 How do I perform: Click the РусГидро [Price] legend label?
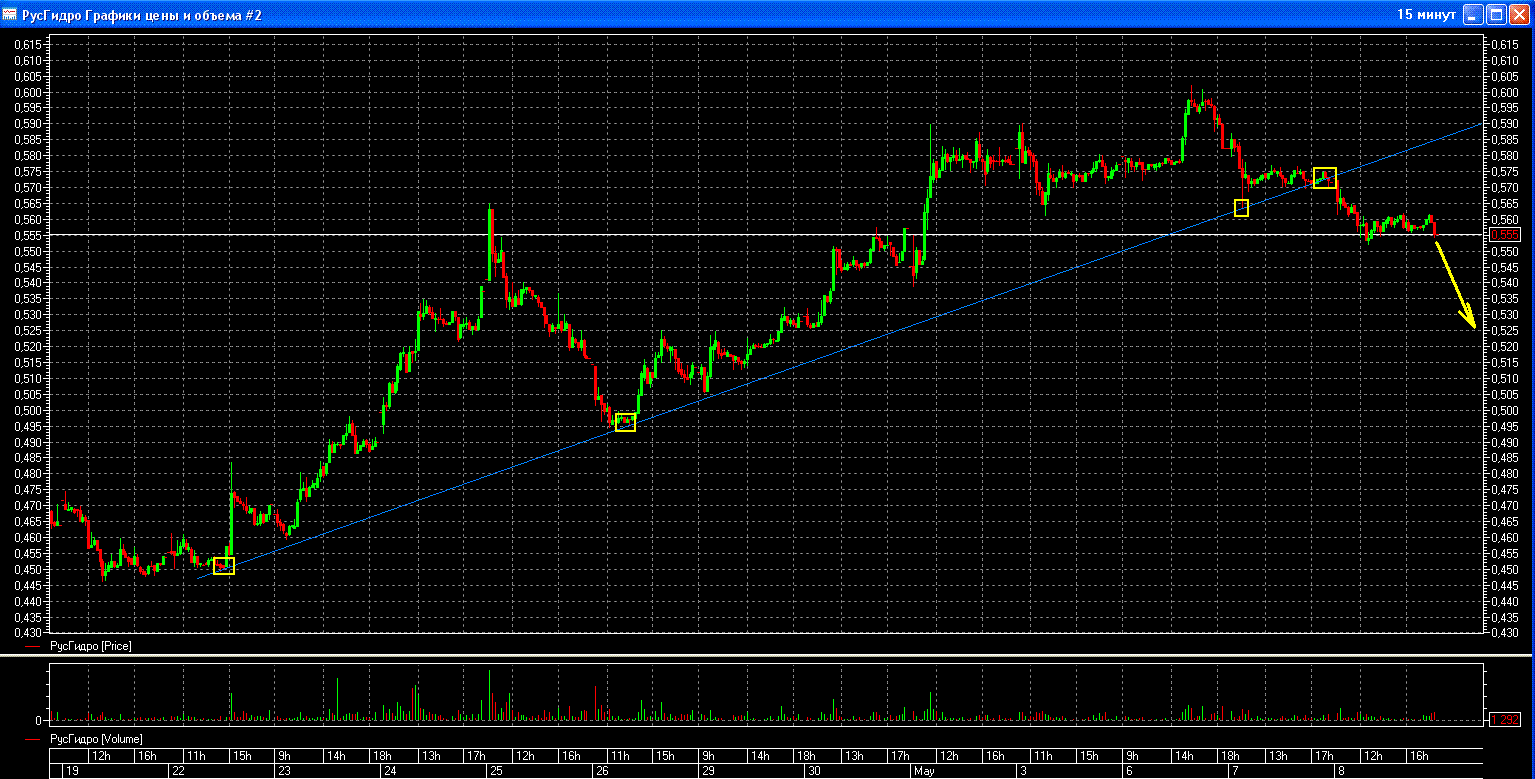(90, 647)
